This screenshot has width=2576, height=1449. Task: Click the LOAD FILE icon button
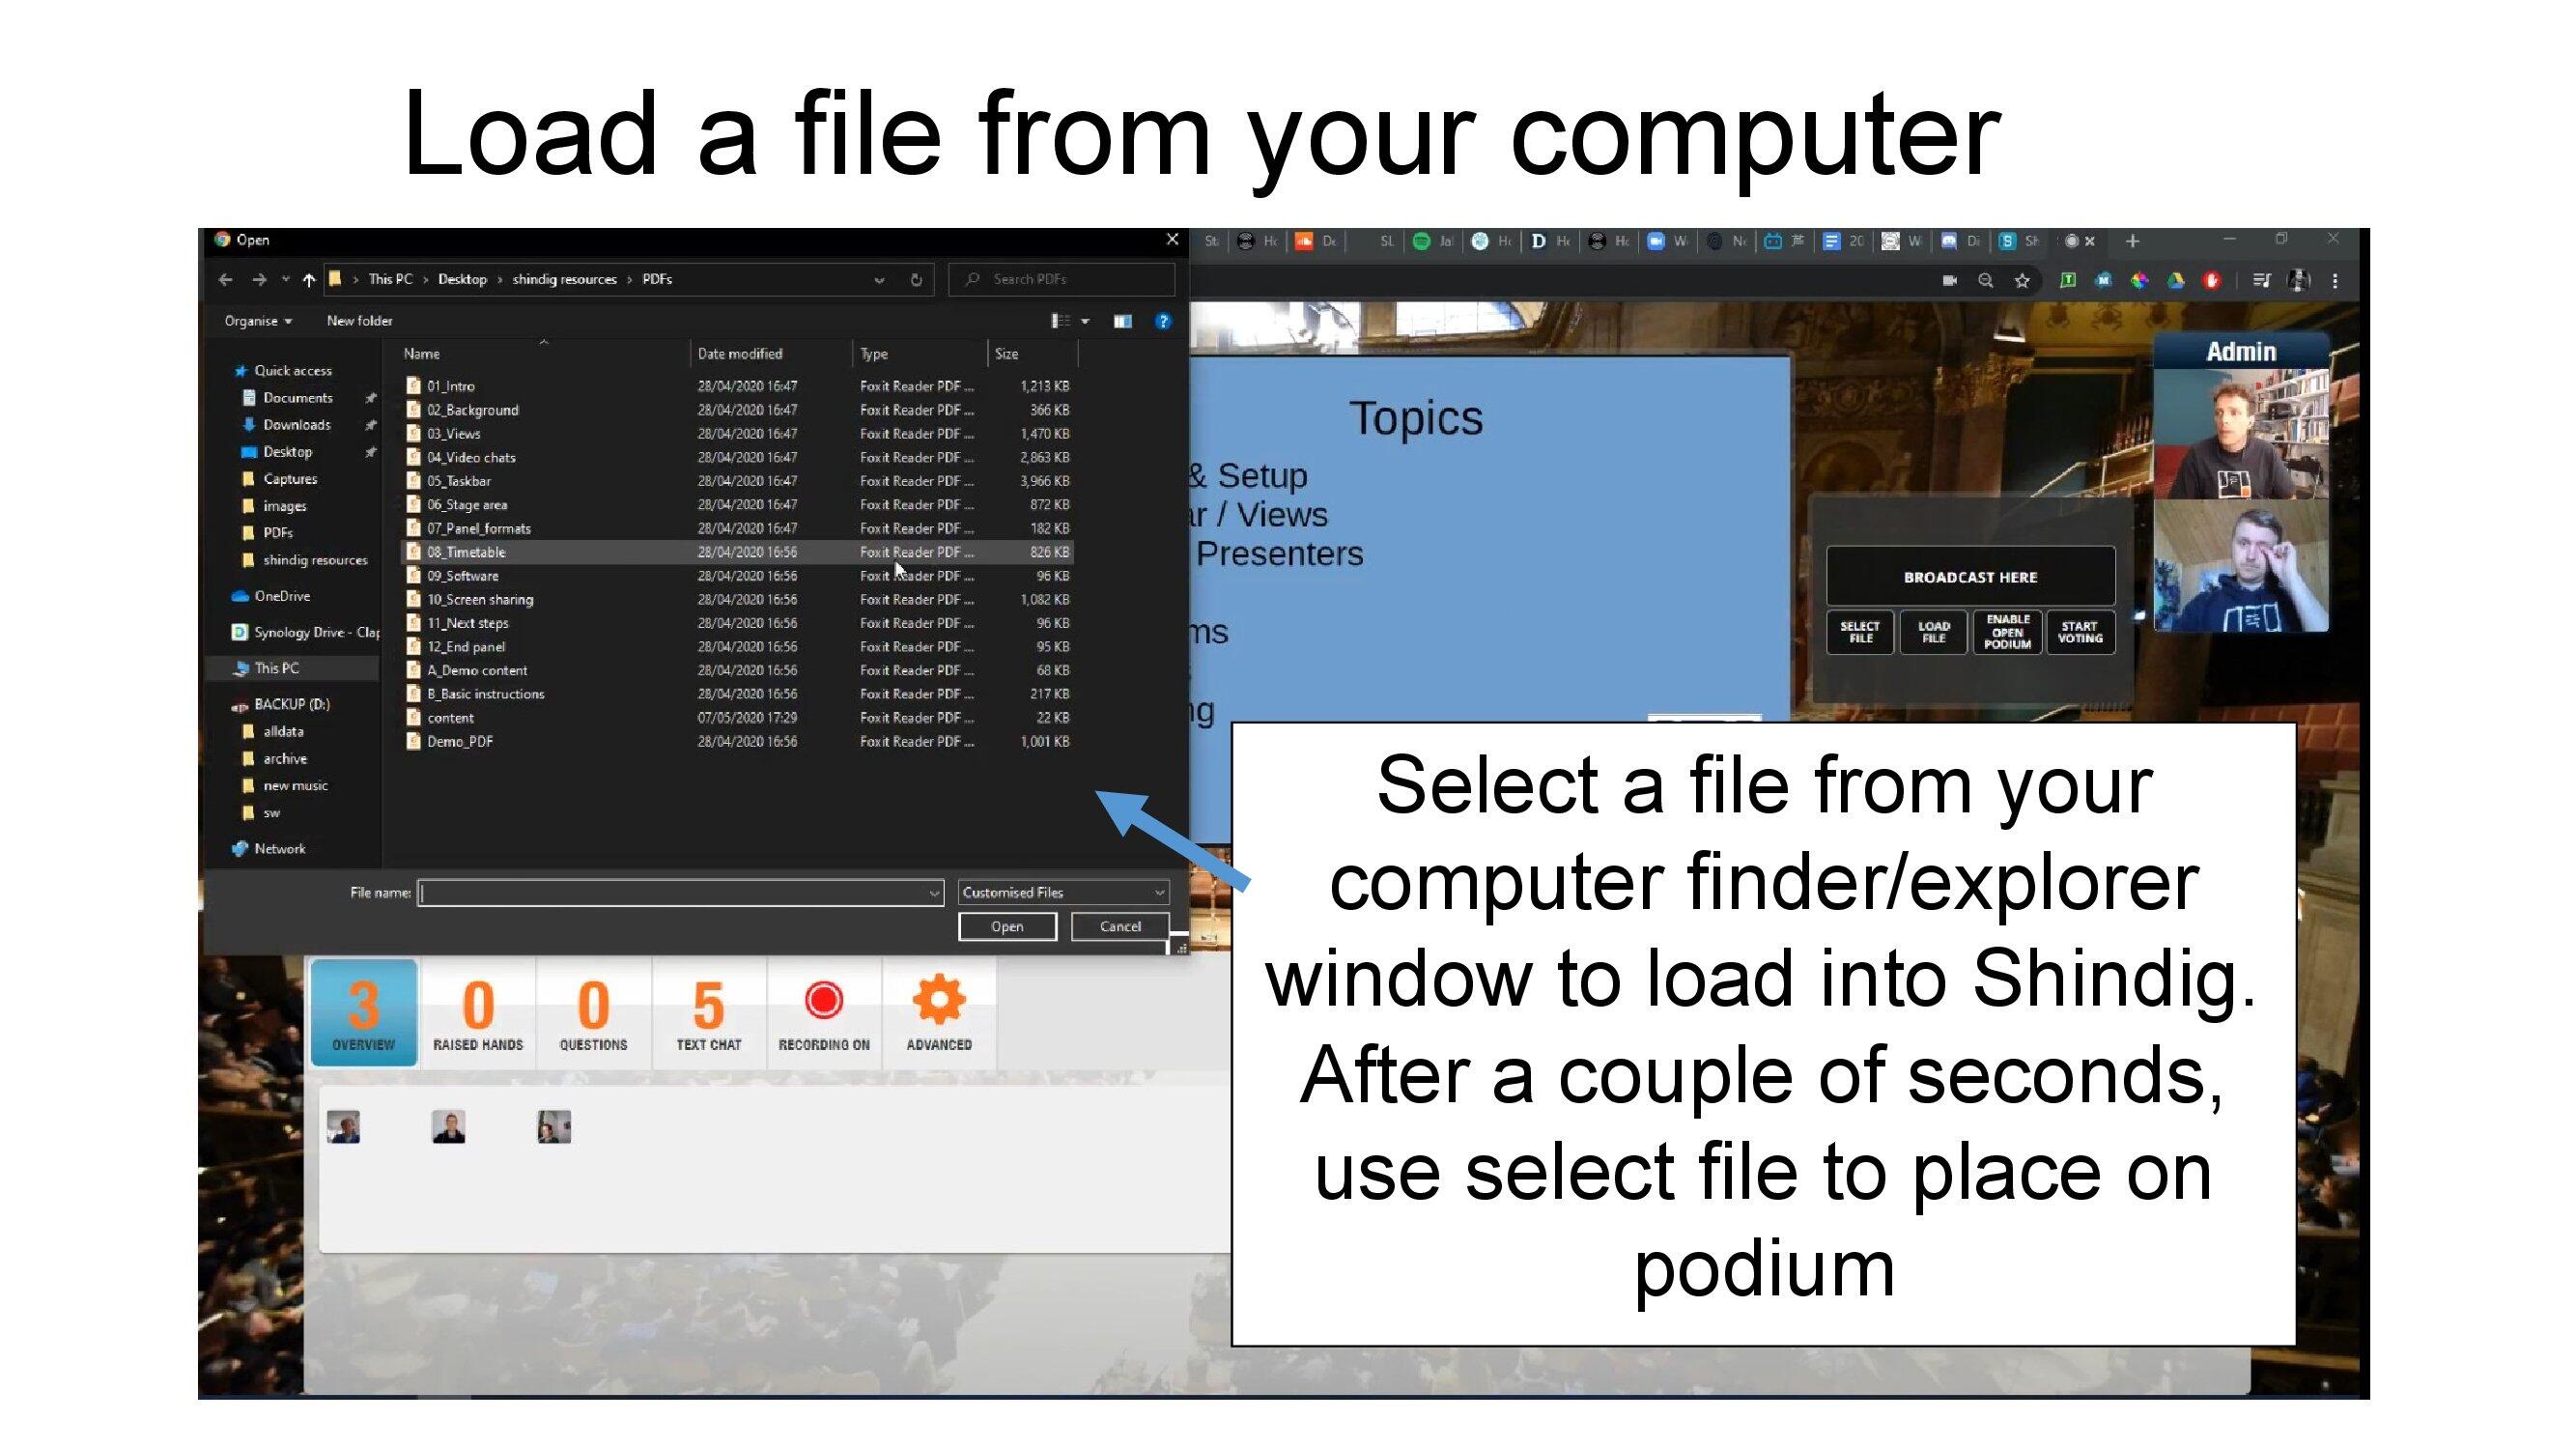[1934, 634]
